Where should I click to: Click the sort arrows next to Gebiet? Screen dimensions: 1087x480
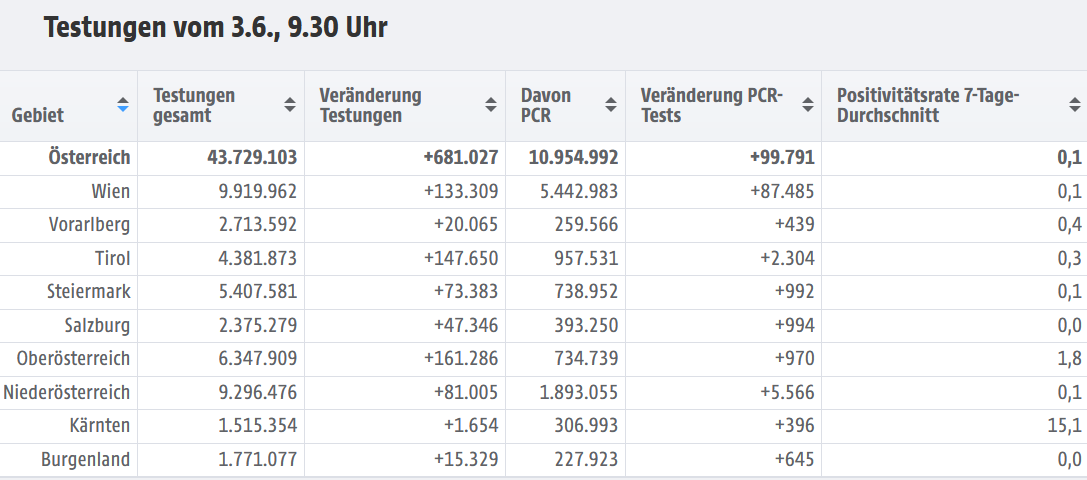coord(123,104)
